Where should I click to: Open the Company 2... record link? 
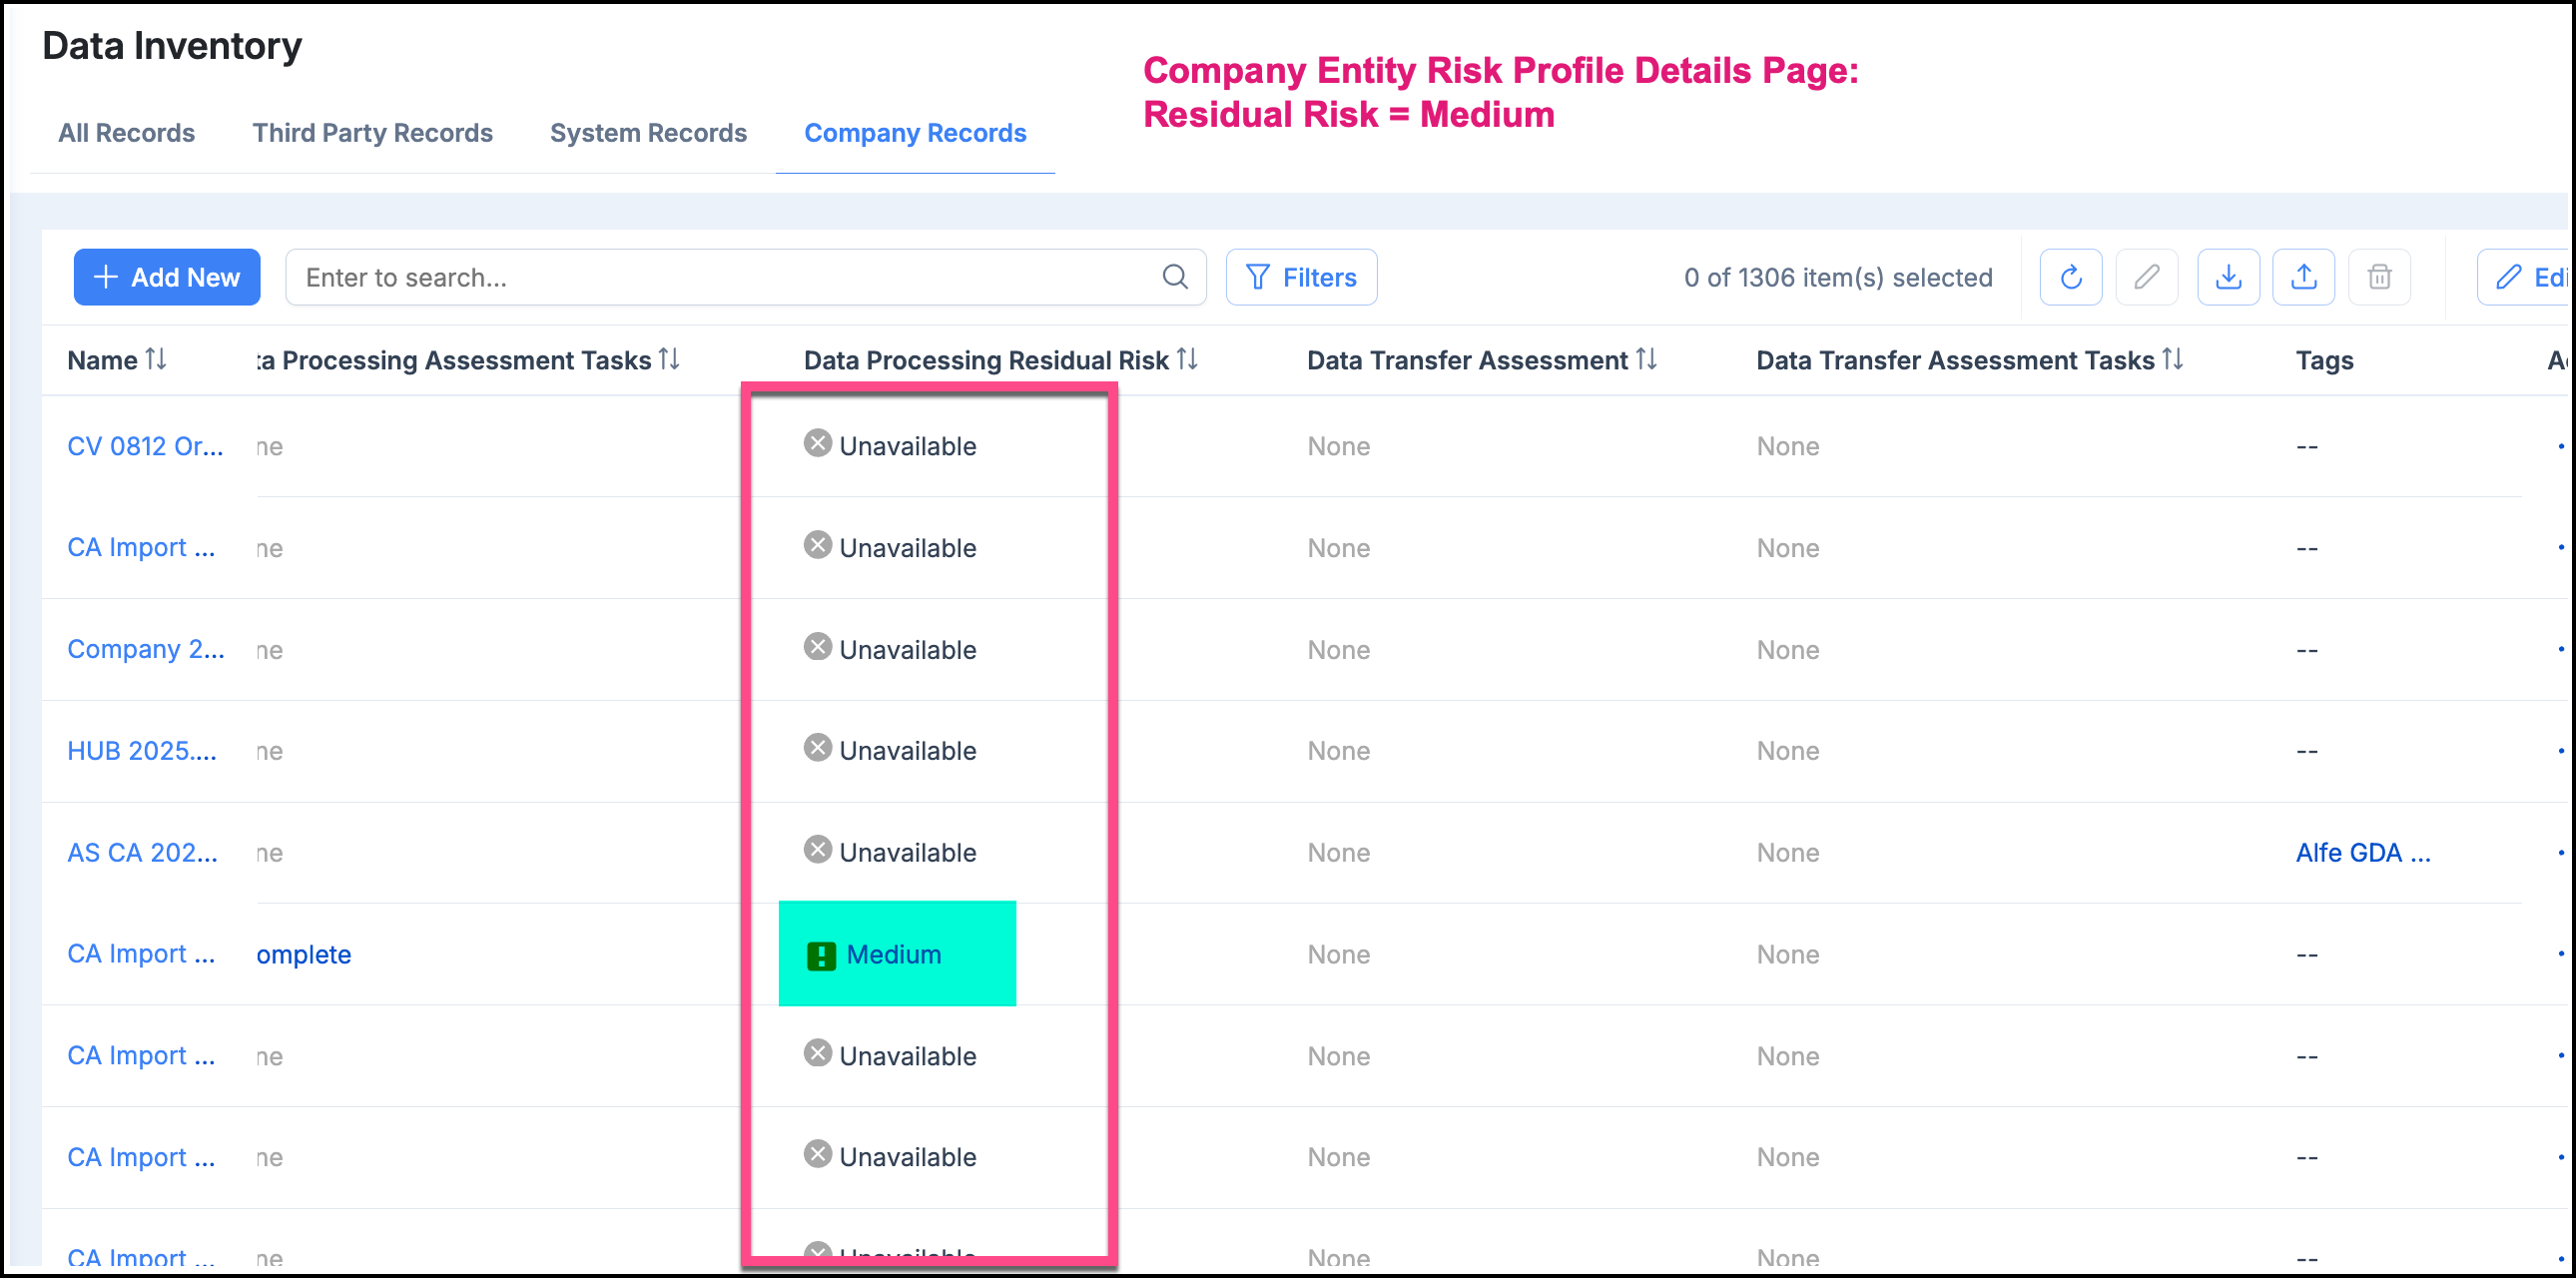click(145, 649)
